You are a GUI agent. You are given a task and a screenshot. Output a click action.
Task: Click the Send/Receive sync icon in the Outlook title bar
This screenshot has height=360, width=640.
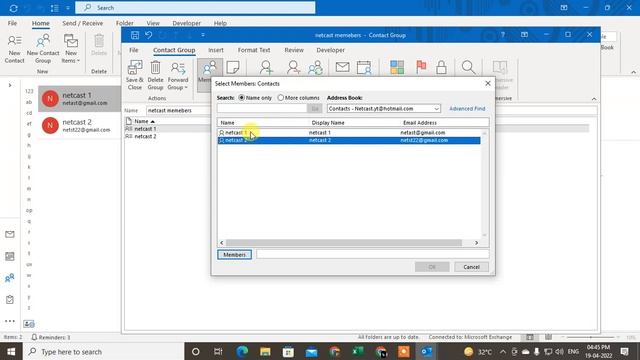pos(13,8)
